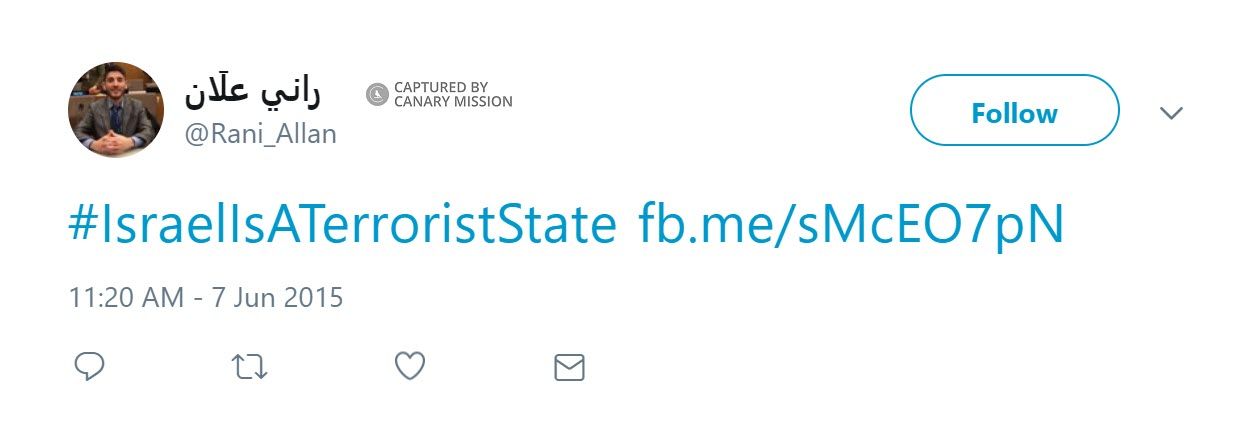
Task: Open more actions arrow beside Follow
Action: (x=1171, y=113)
